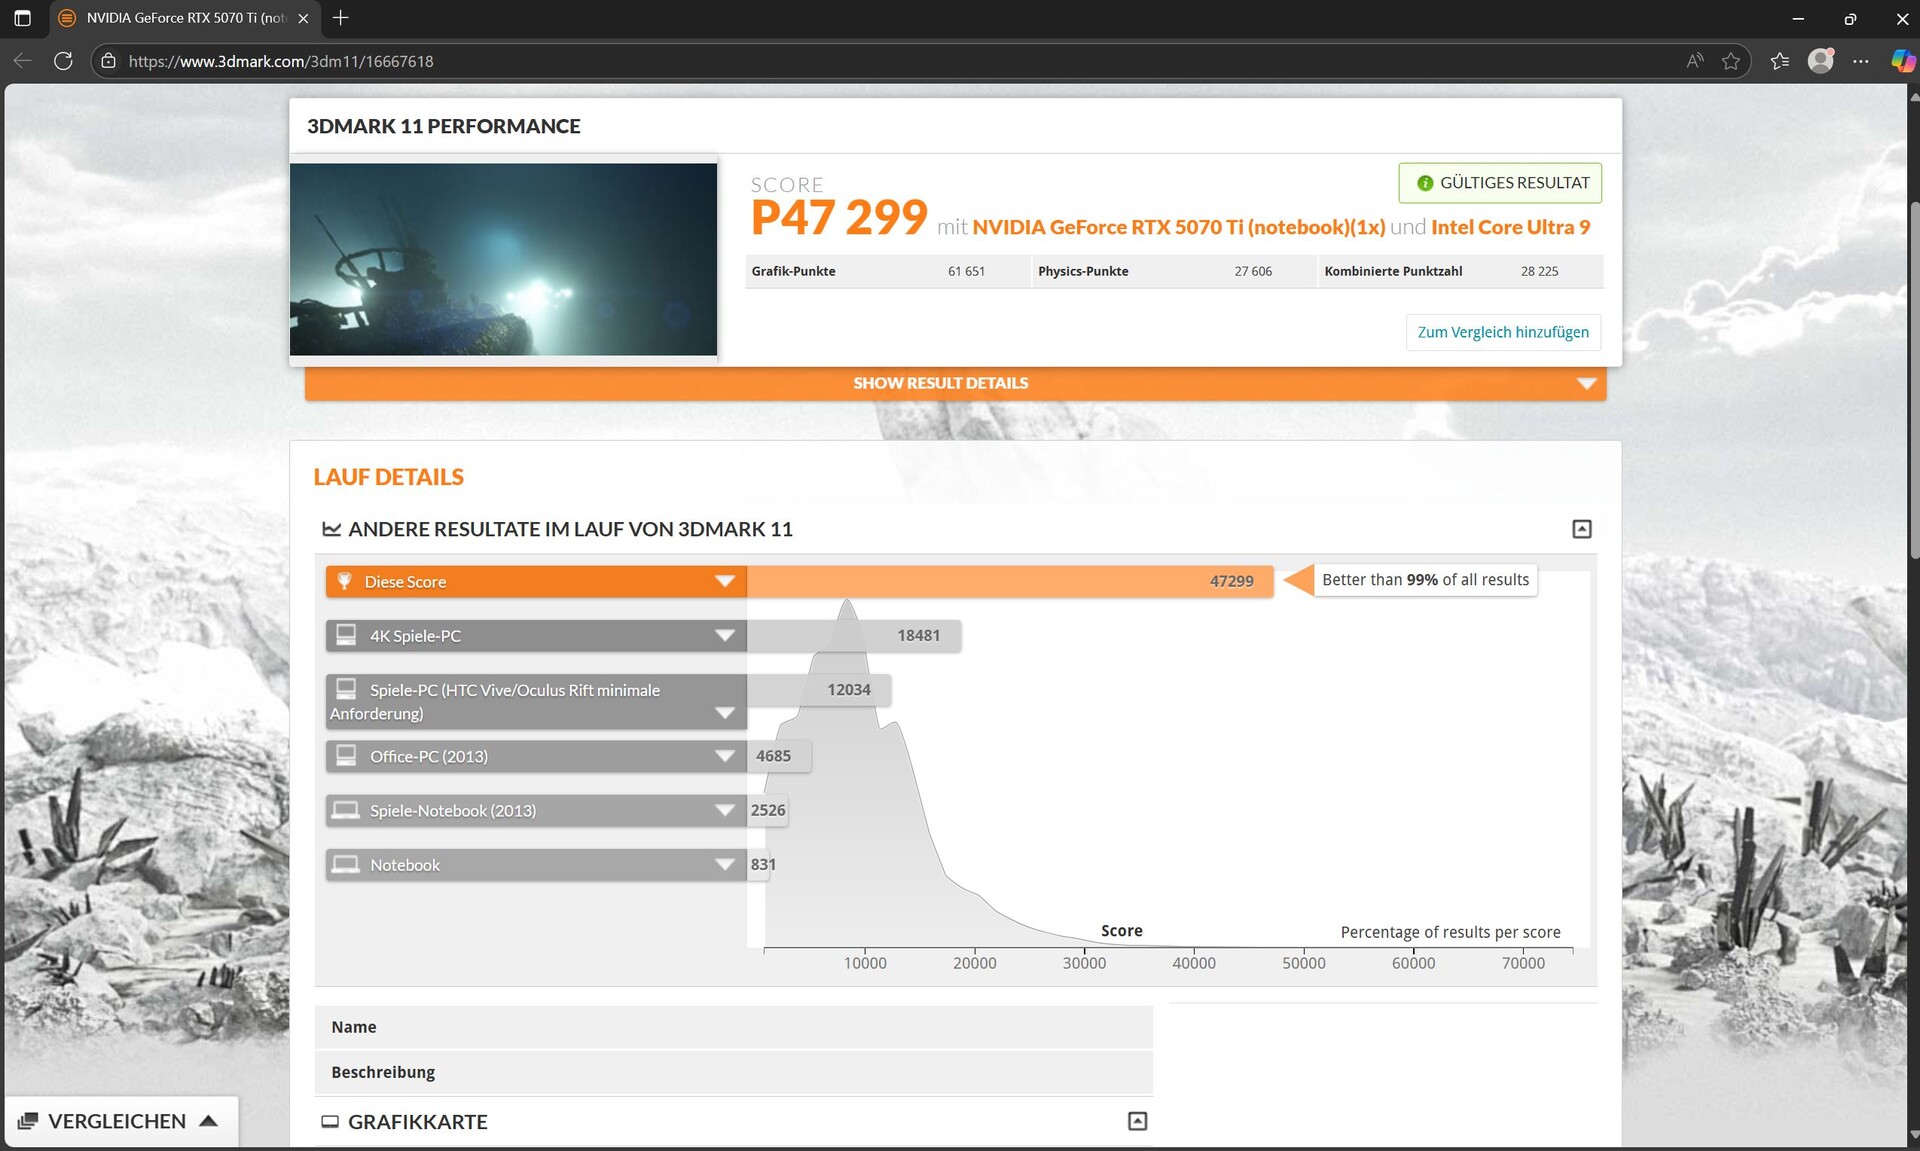Open the Copilot sidebar icon
This screenshot has height=1151, width=1920.
(1902, 61)
